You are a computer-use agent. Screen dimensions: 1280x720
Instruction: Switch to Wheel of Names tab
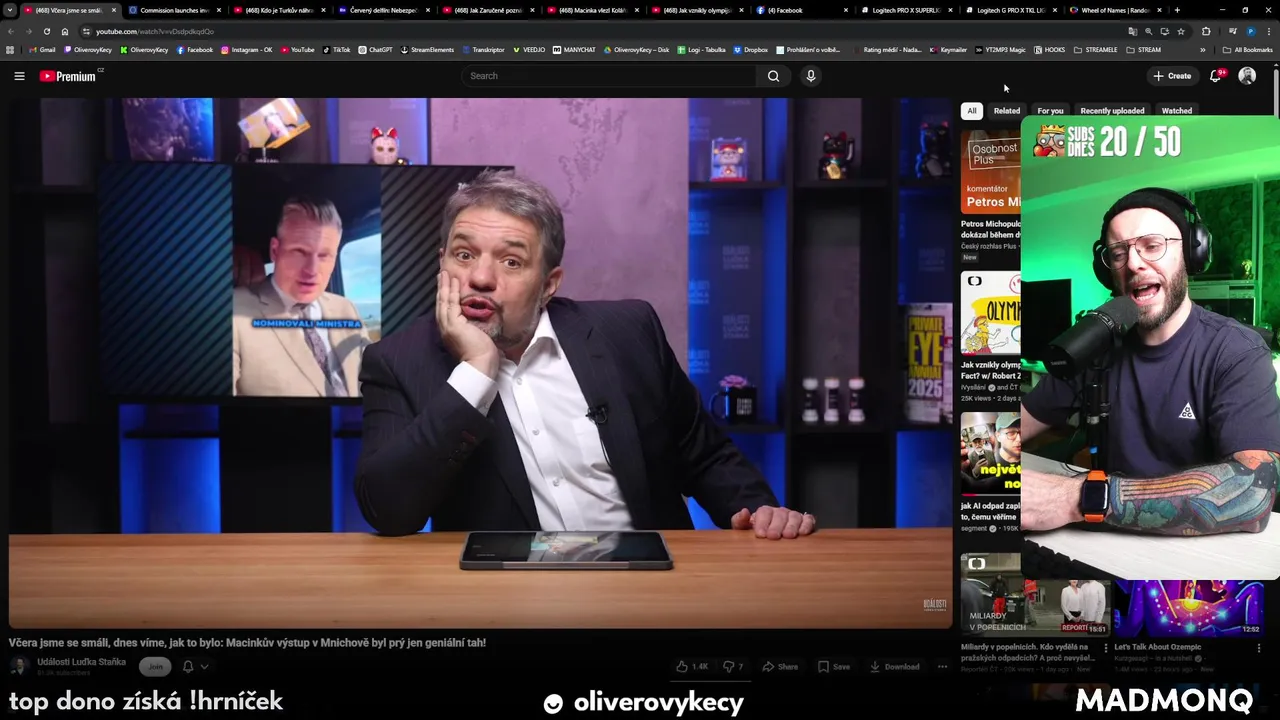tap(1114, 10)
